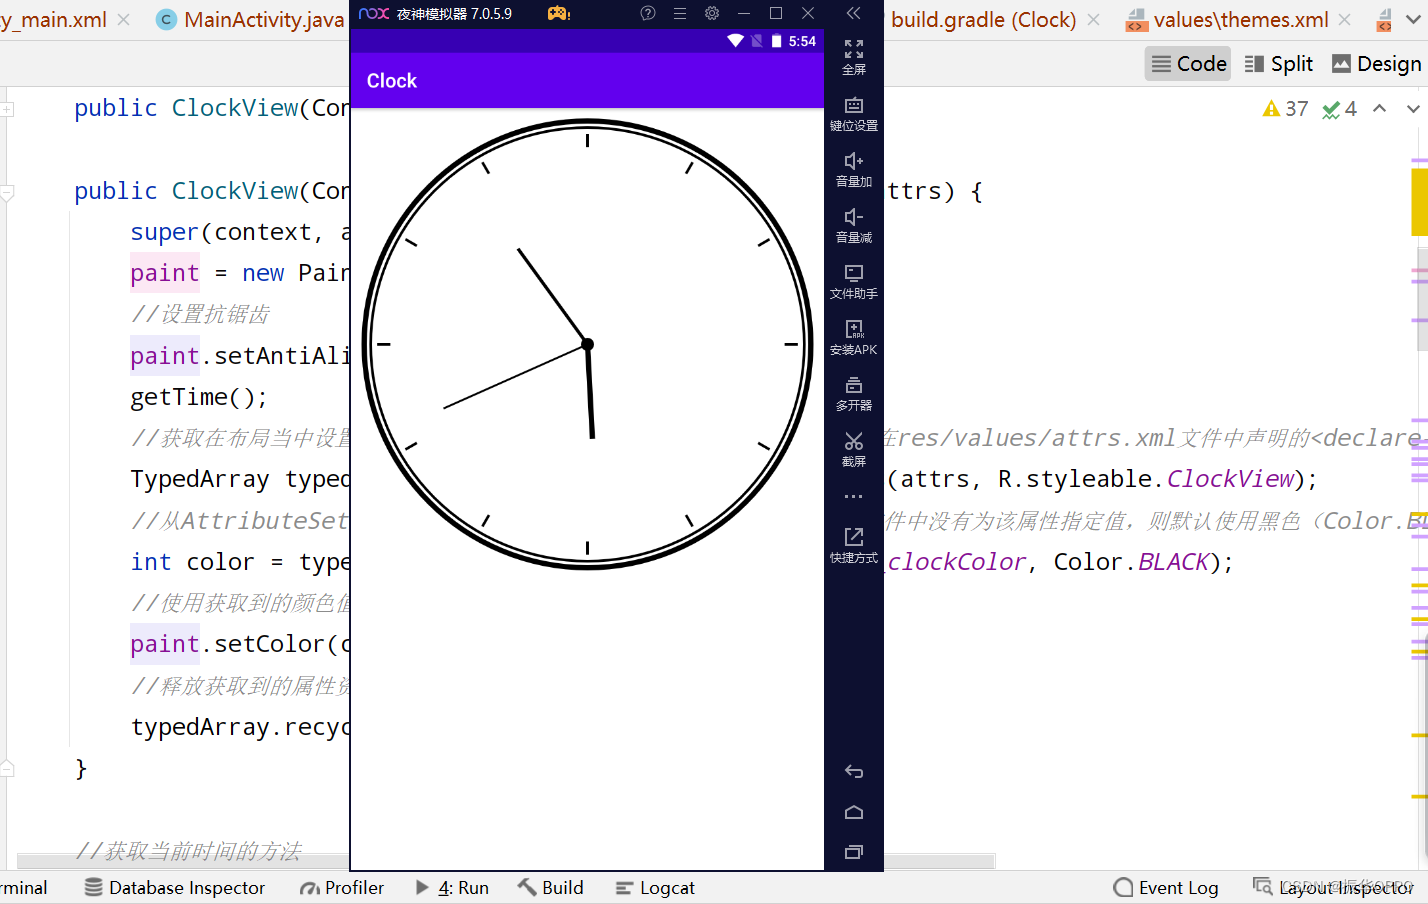Viewport: 1428px width, 904px height.
Task: Click the 5:54 time in emulator status bar
Action: point(802,41)
